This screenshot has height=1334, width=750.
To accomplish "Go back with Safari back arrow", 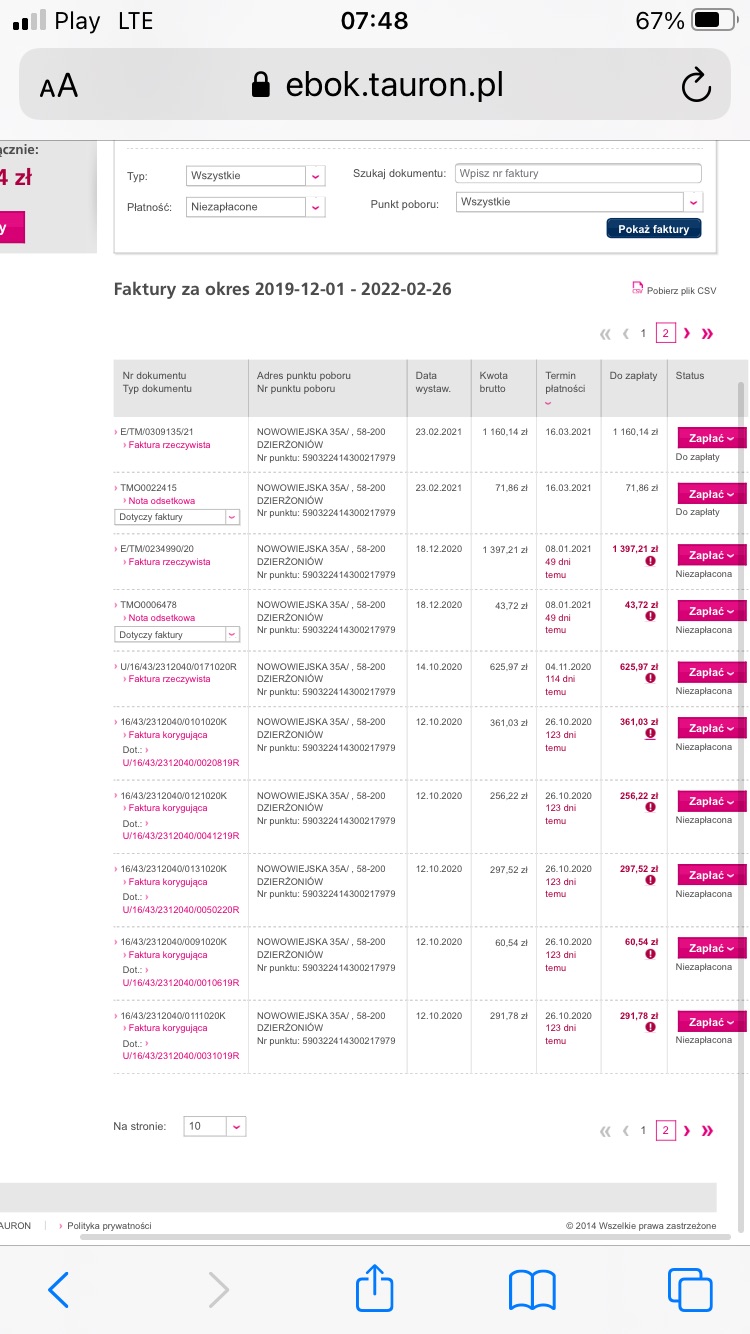I will pyautogui.click(x=59, y=1290).
